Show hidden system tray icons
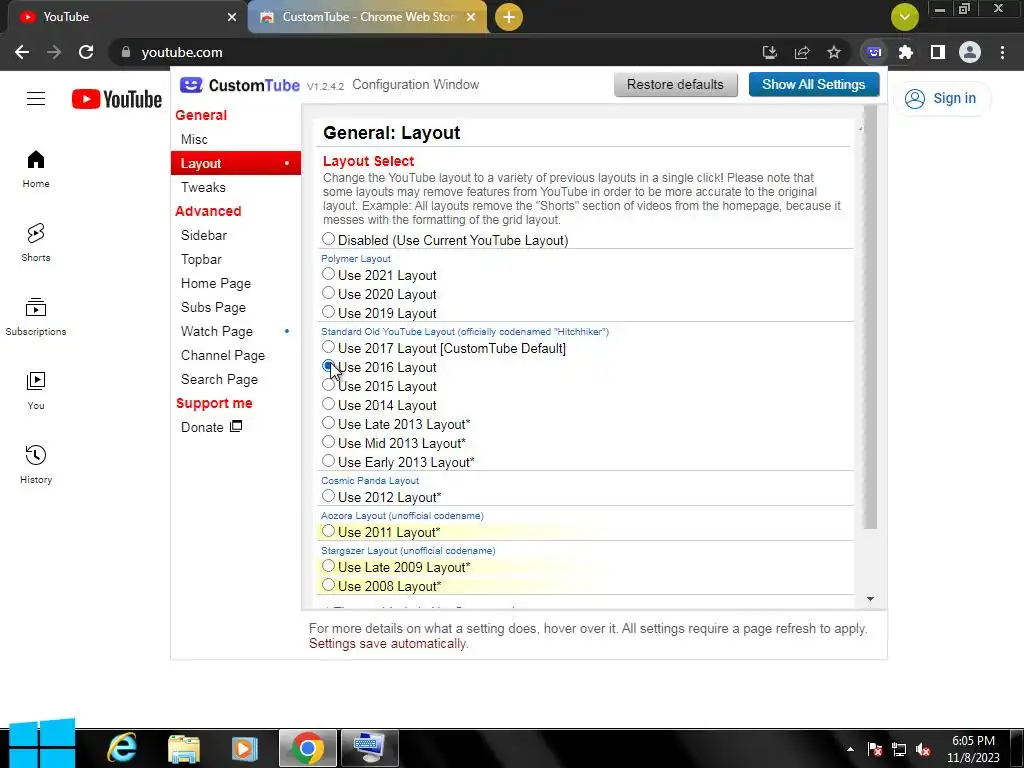Viewport: 1024px width, 768px height. click(x=850, y=750)
